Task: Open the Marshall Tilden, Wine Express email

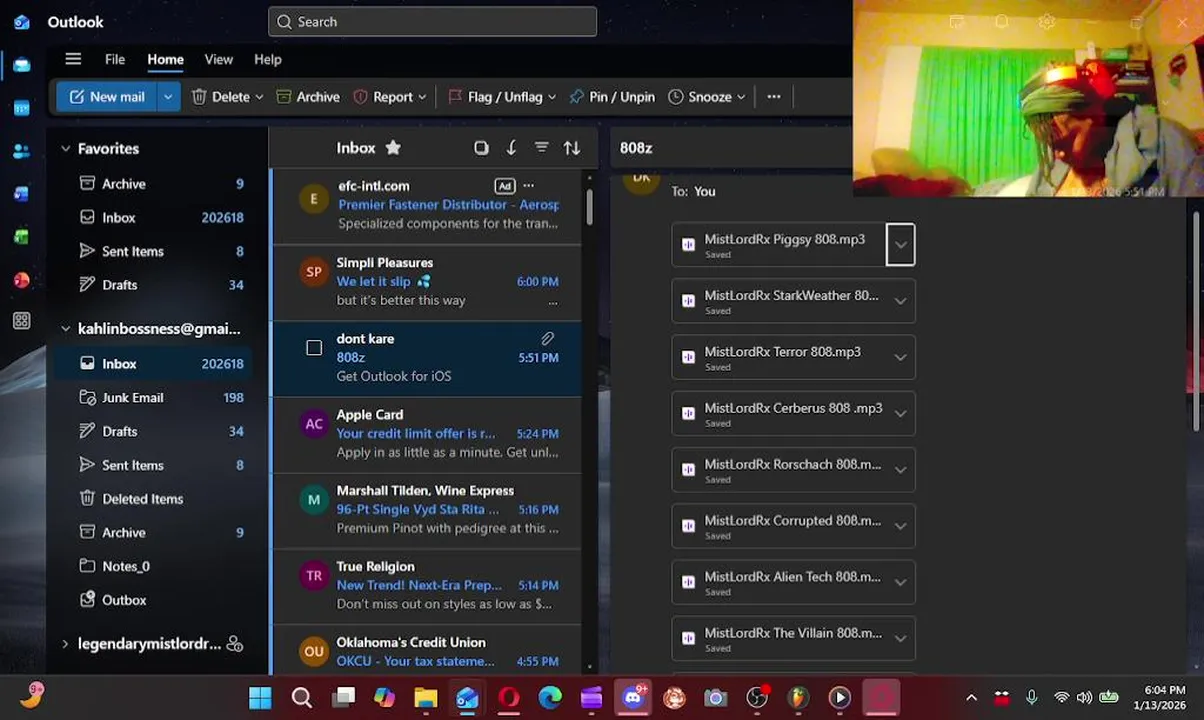Action: click(427, 510)
